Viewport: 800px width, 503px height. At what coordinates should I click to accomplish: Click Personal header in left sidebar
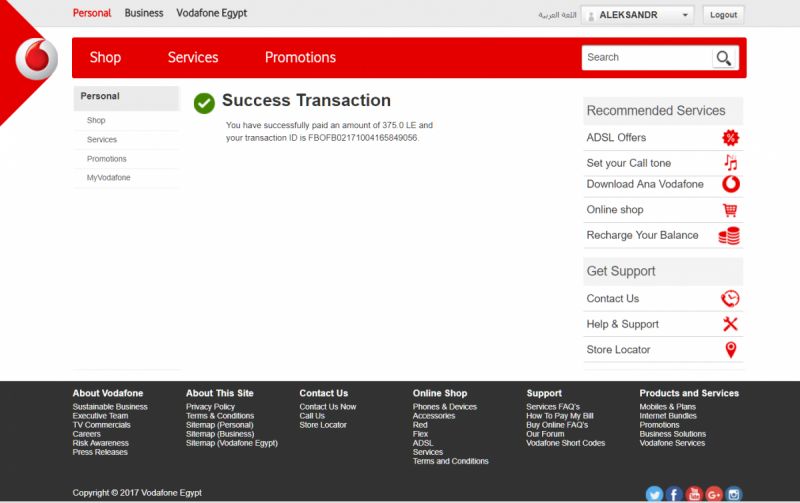[x=126, y=97]
